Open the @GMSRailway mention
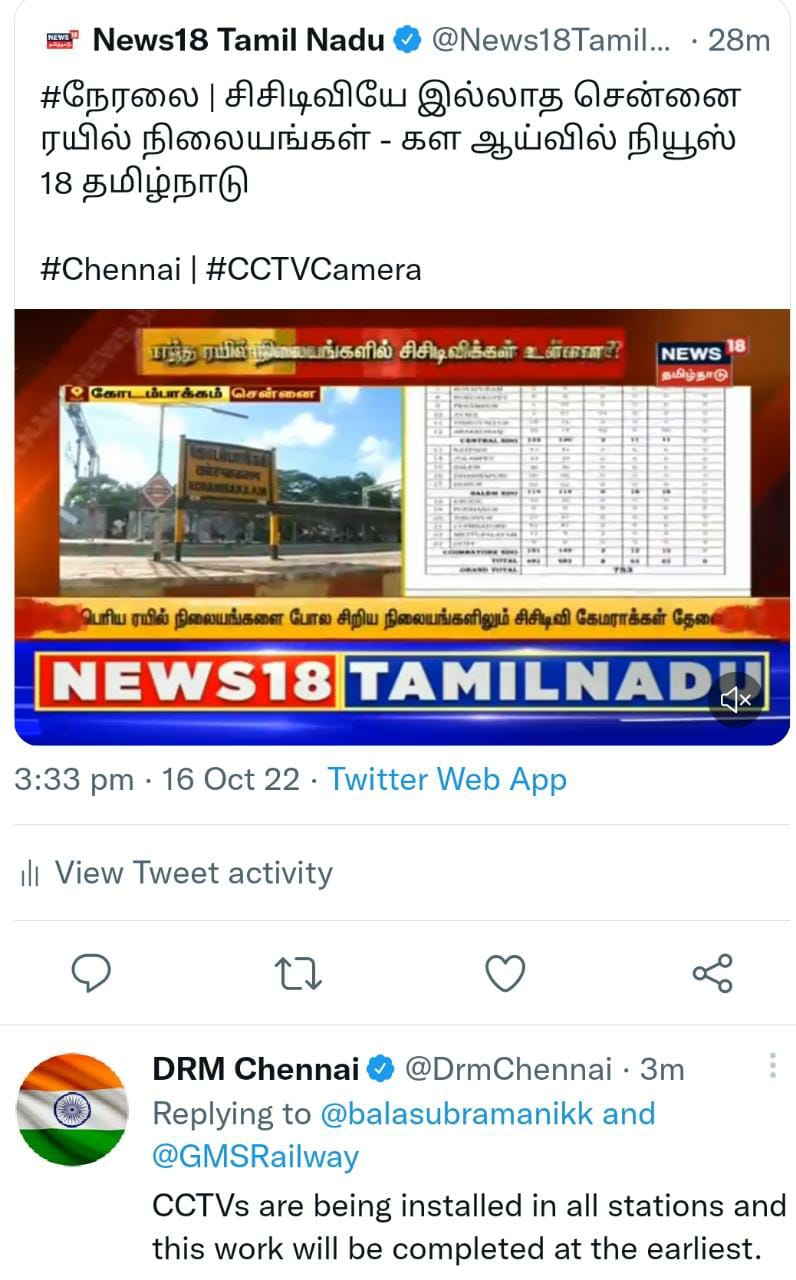The width and height of the screenshot is (796, 1280). [x=255, y=1157]
